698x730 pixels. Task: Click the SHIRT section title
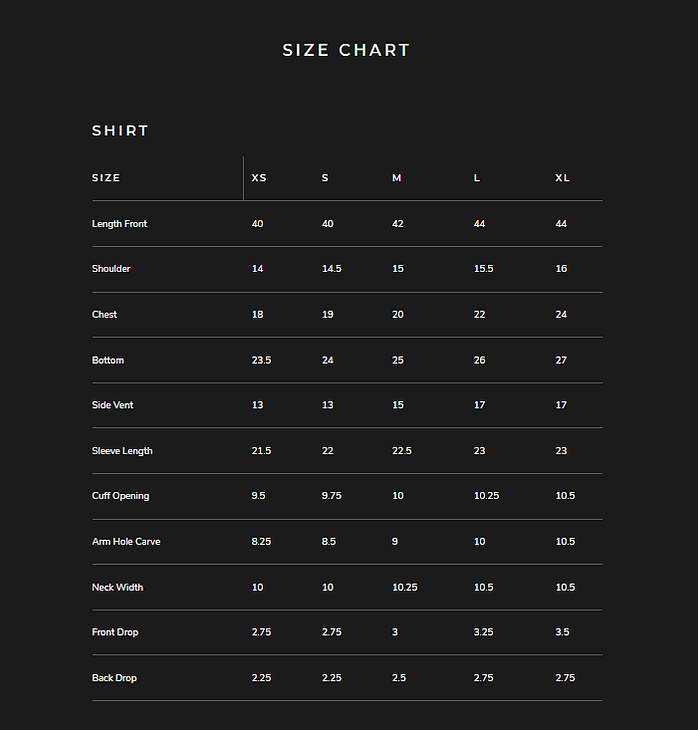(120, 131)
